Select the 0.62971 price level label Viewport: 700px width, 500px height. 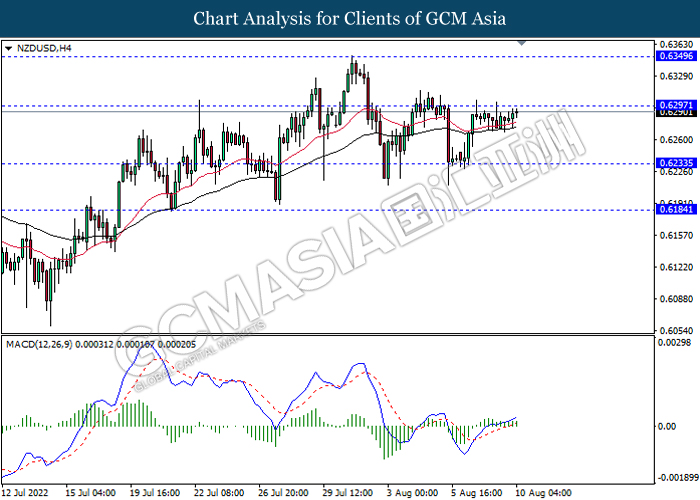tap(676, 105)
